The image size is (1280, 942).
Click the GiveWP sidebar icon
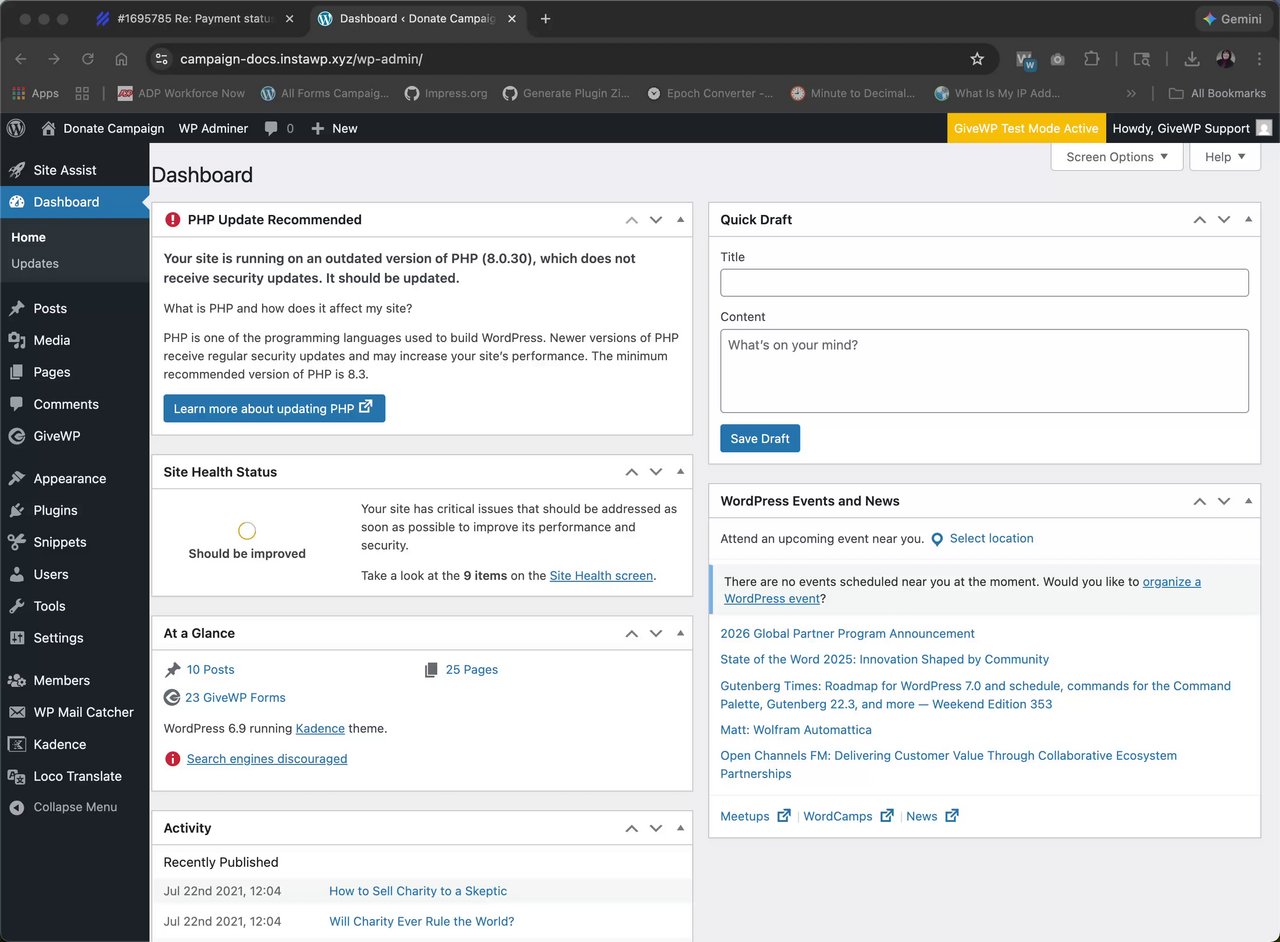[x=16, y=436]
